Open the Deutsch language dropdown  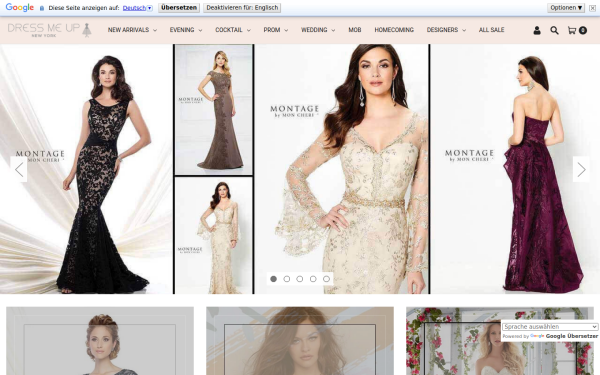tap(137, 8)
